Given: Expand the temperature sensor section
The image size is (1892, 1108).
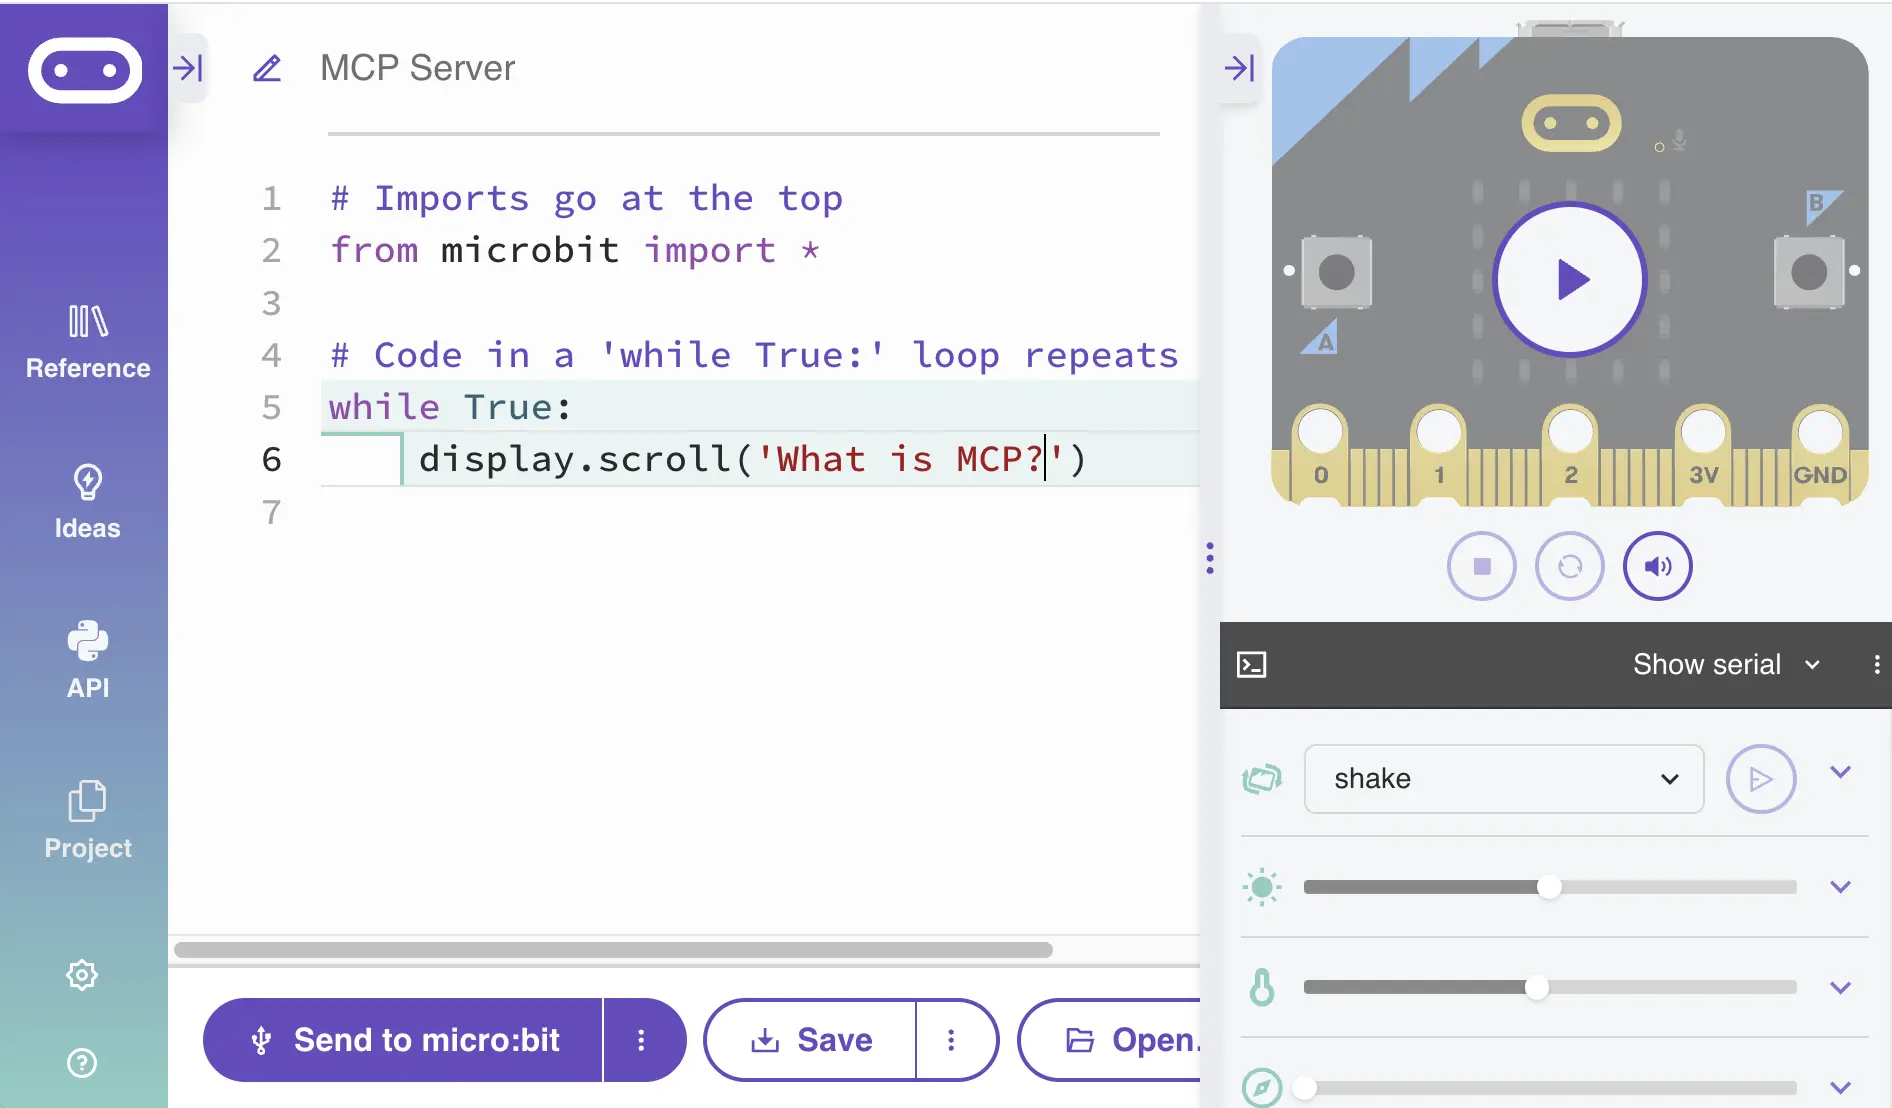Looking at the screenshot, I should pyautogui.click(x=1841, y=987).
